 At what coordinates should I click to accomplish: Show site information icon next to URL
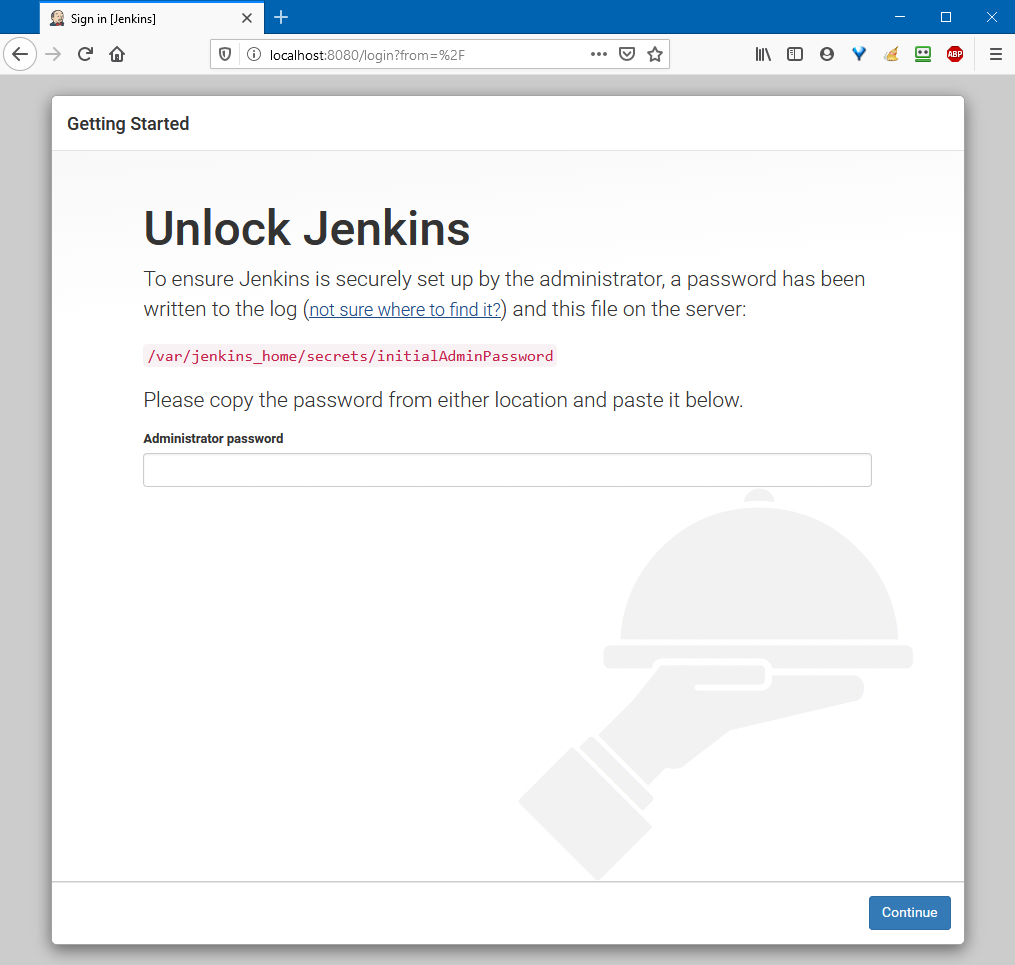[254, 54]
